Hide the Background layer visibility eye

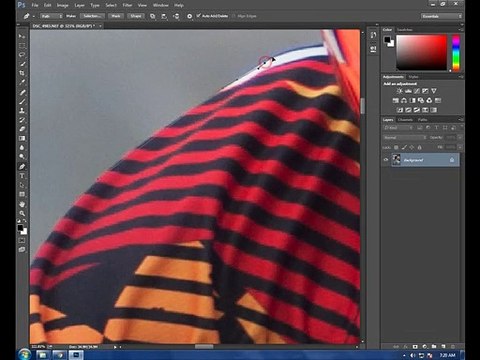[386, 160]
